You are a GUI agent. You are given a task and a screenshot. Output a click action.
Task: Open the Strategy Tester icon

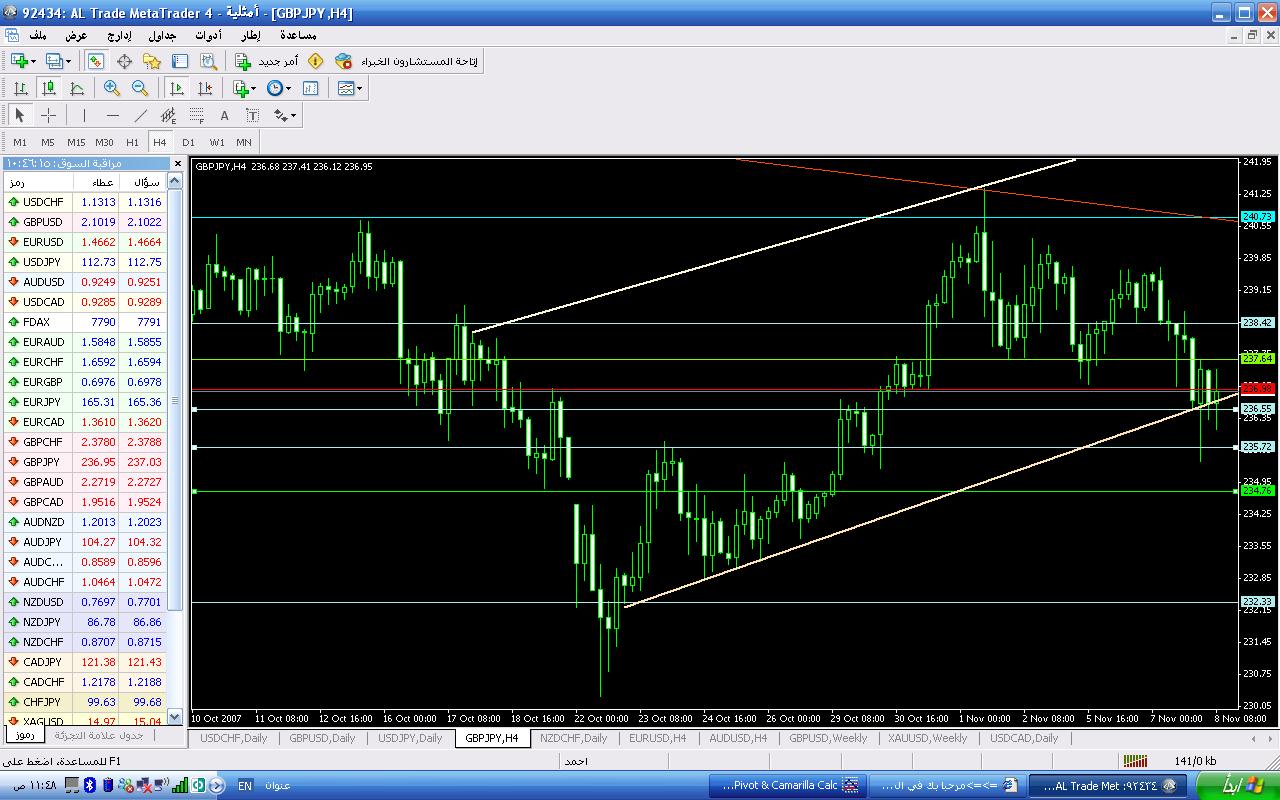208,61
